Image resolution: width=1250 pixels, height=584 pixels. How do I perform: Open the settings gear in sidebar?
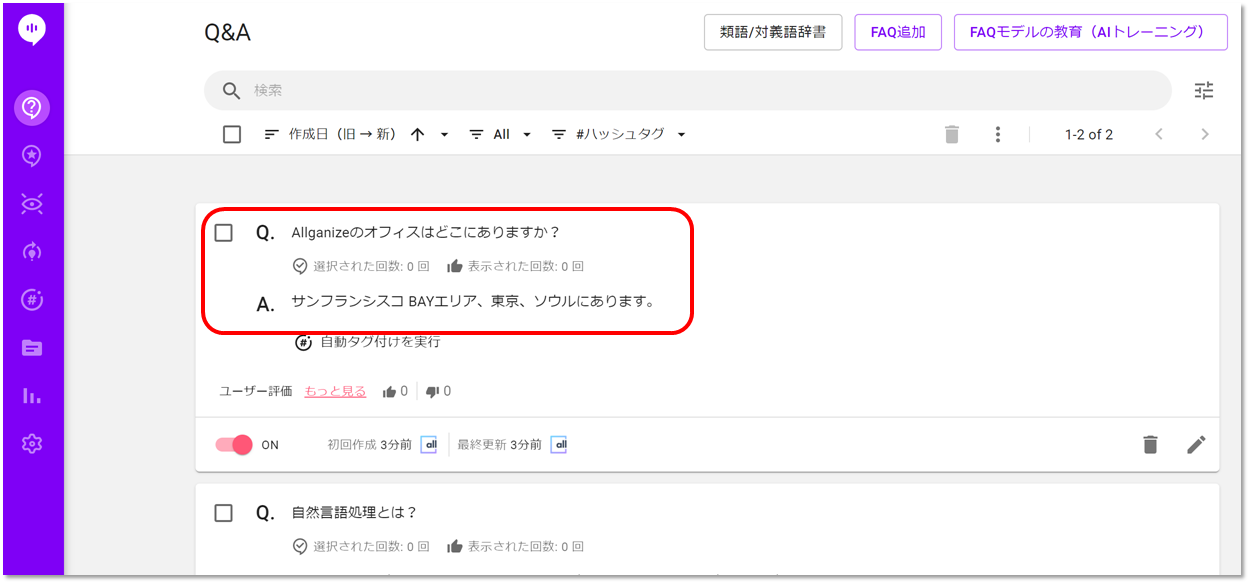pyautogui.click(x=32, y=444)
